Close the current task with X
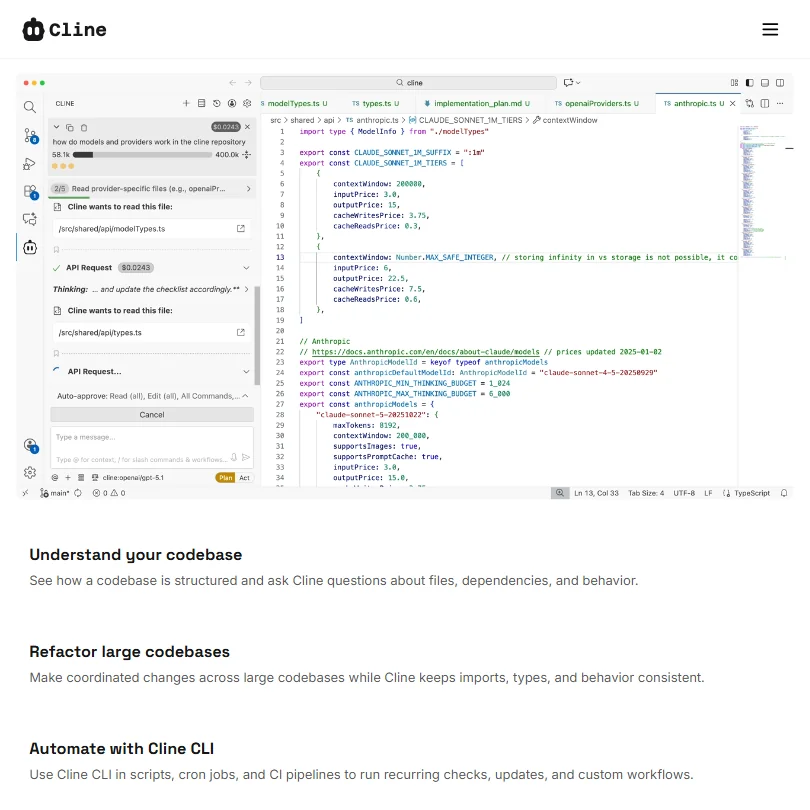Viewport: 810px width, 810px height. point(247,127)
